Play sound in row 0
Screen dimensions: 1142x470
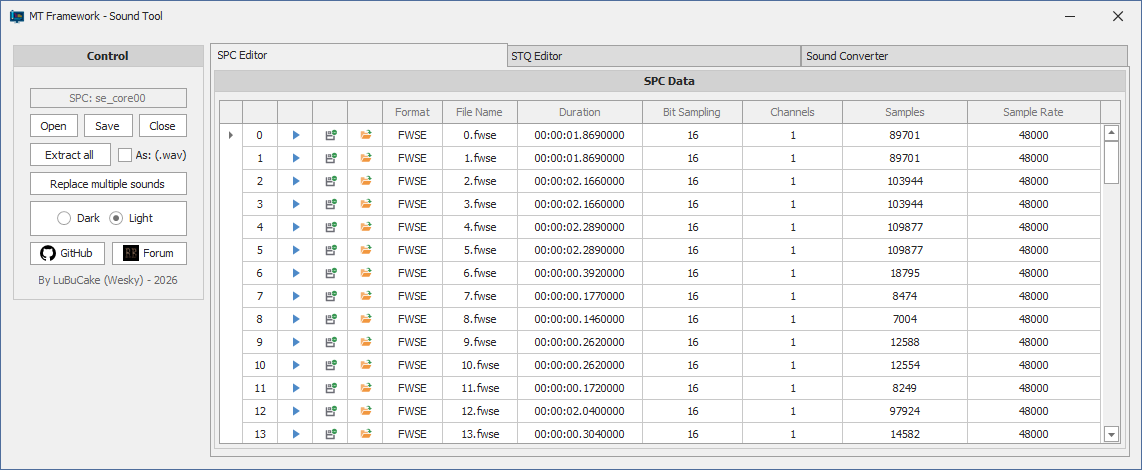296,135
